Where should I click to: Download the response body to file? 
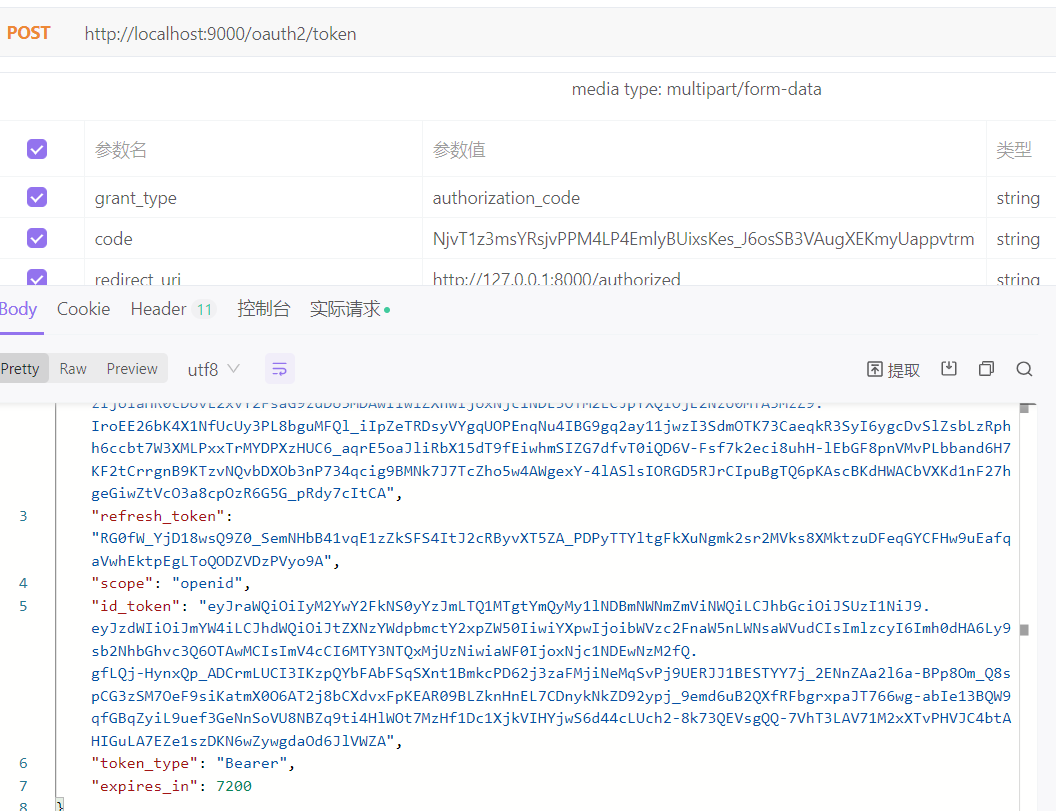point(949,369)
